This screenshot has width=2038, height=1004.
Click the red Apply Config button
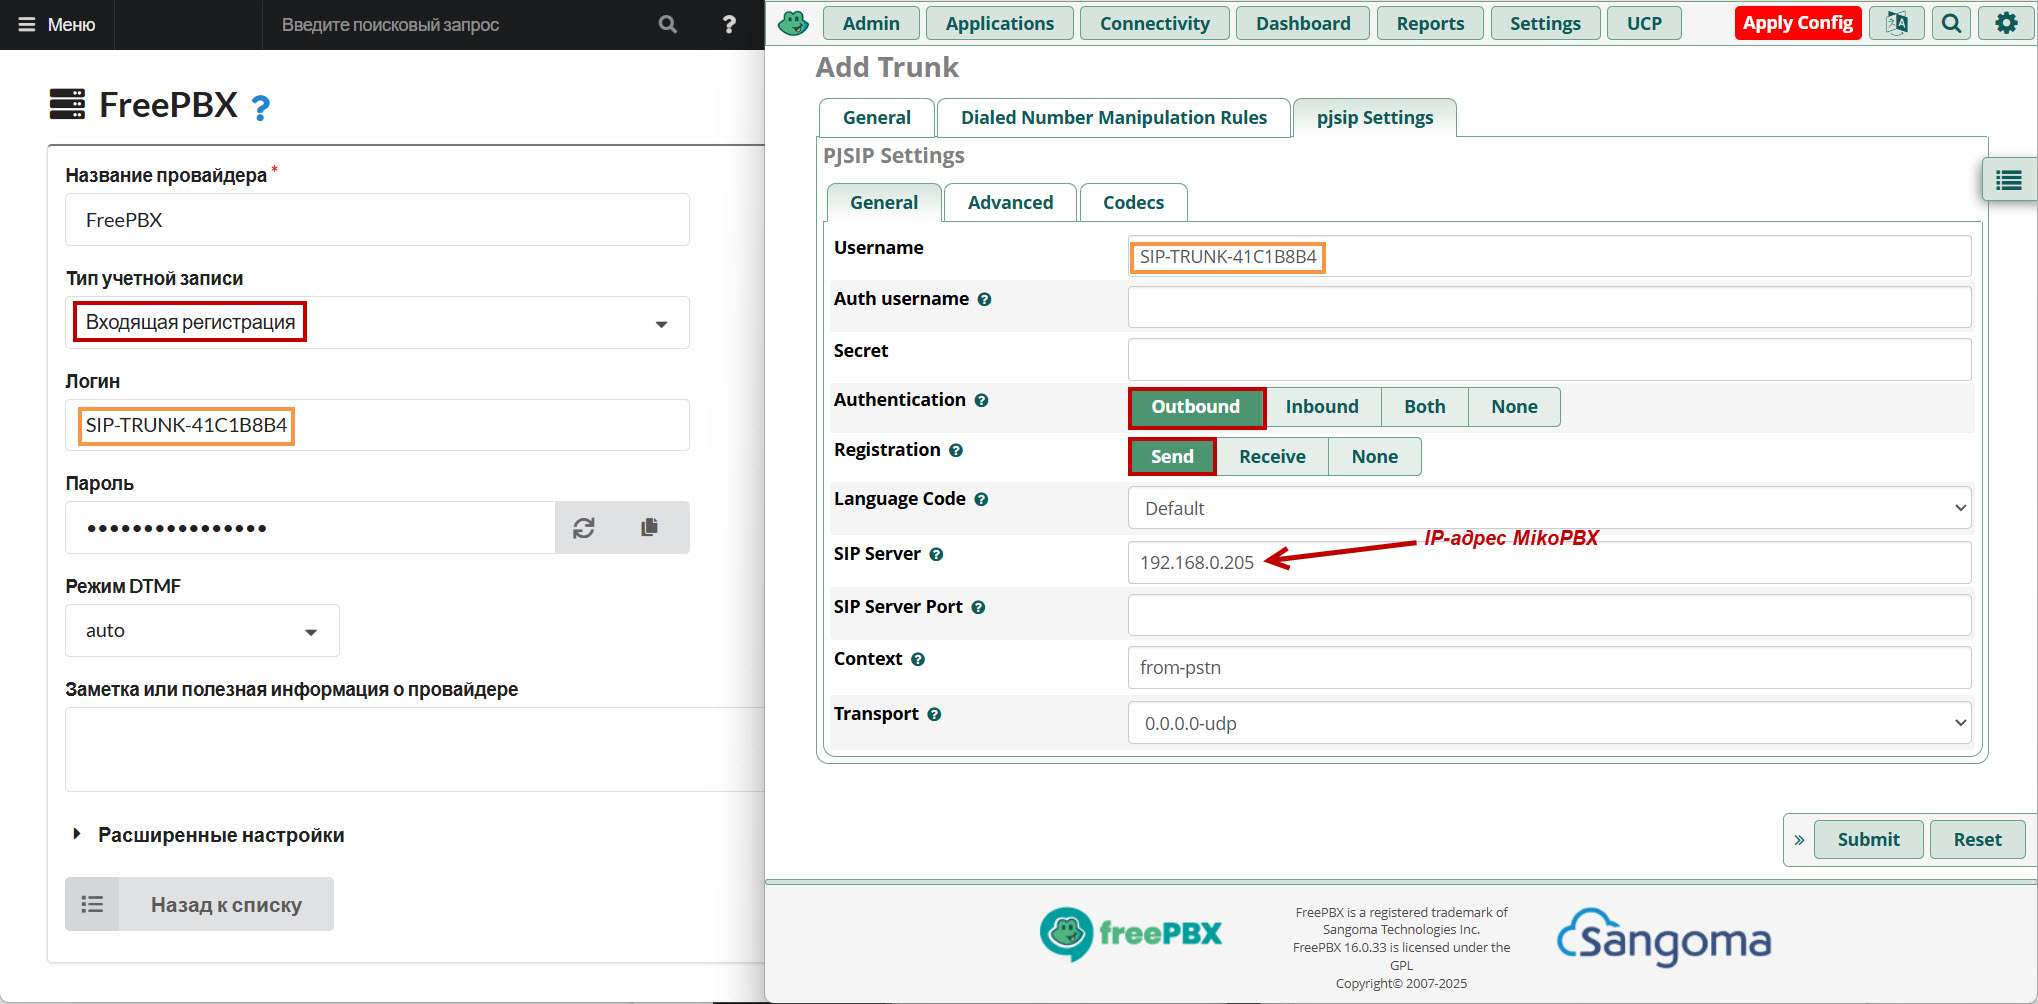[1797, 23]
